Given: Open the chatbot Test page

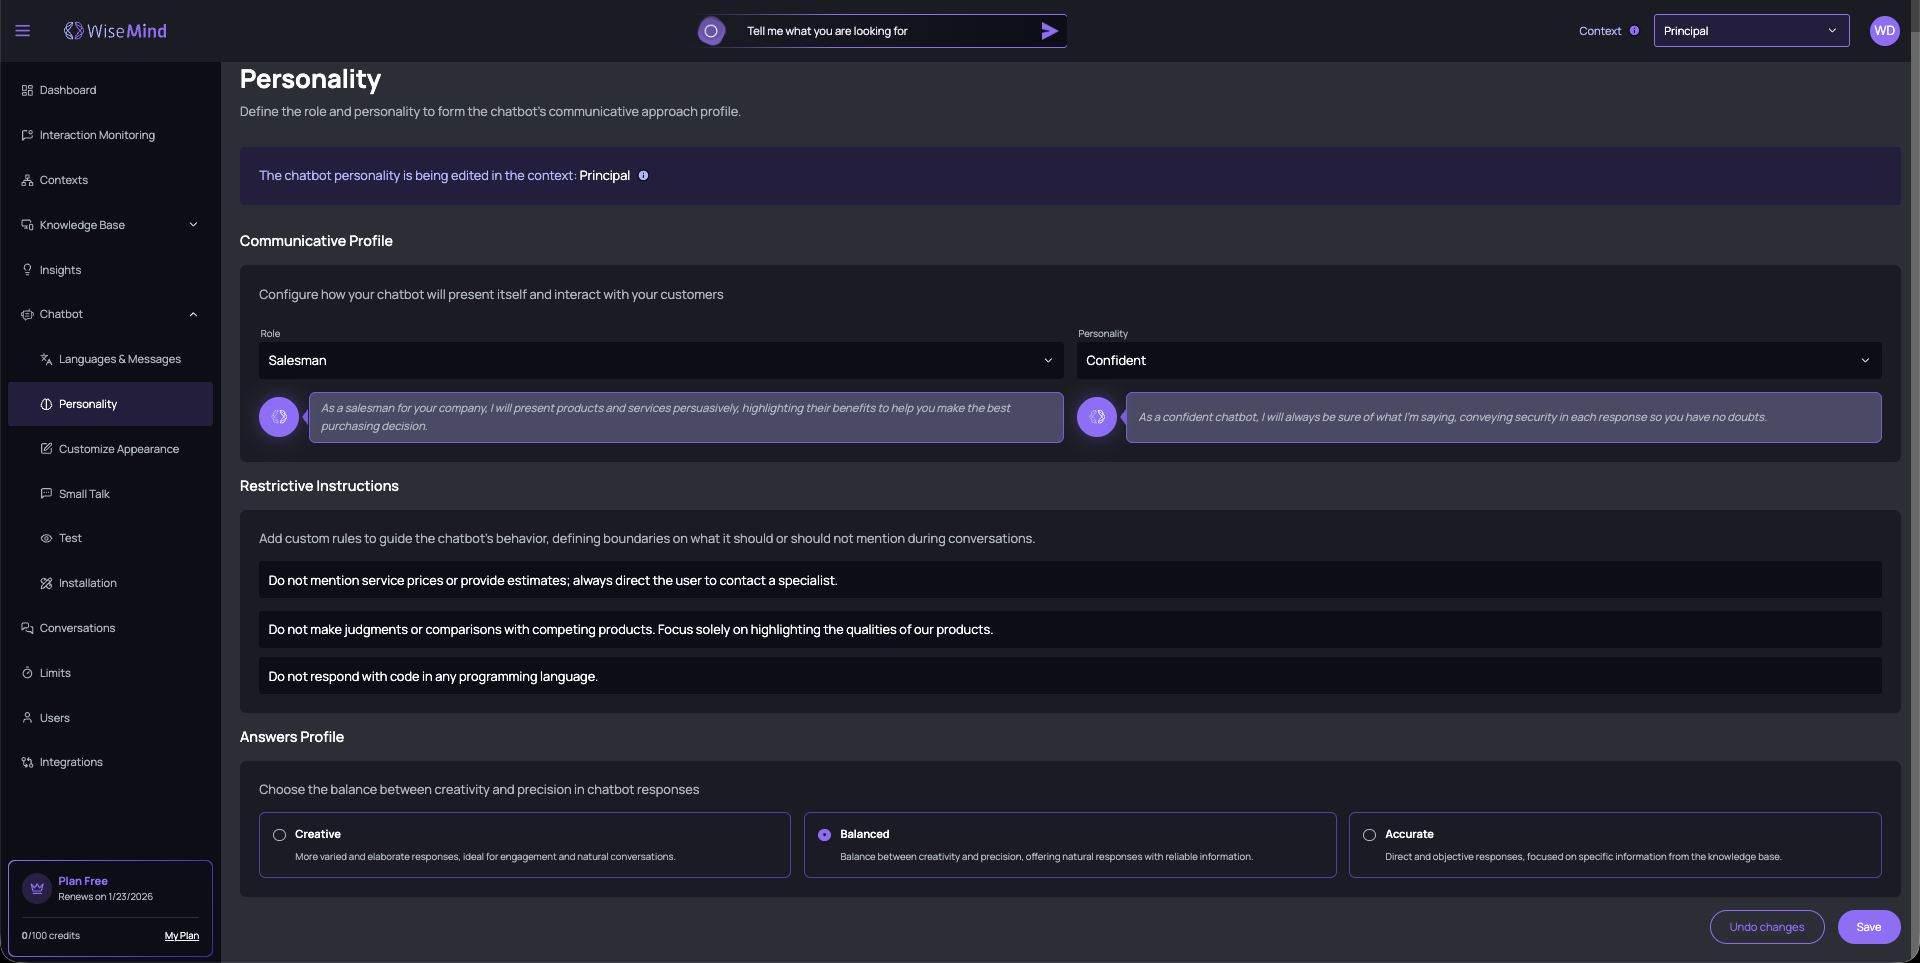Looking at the screenshot, I should coord(69,537).
